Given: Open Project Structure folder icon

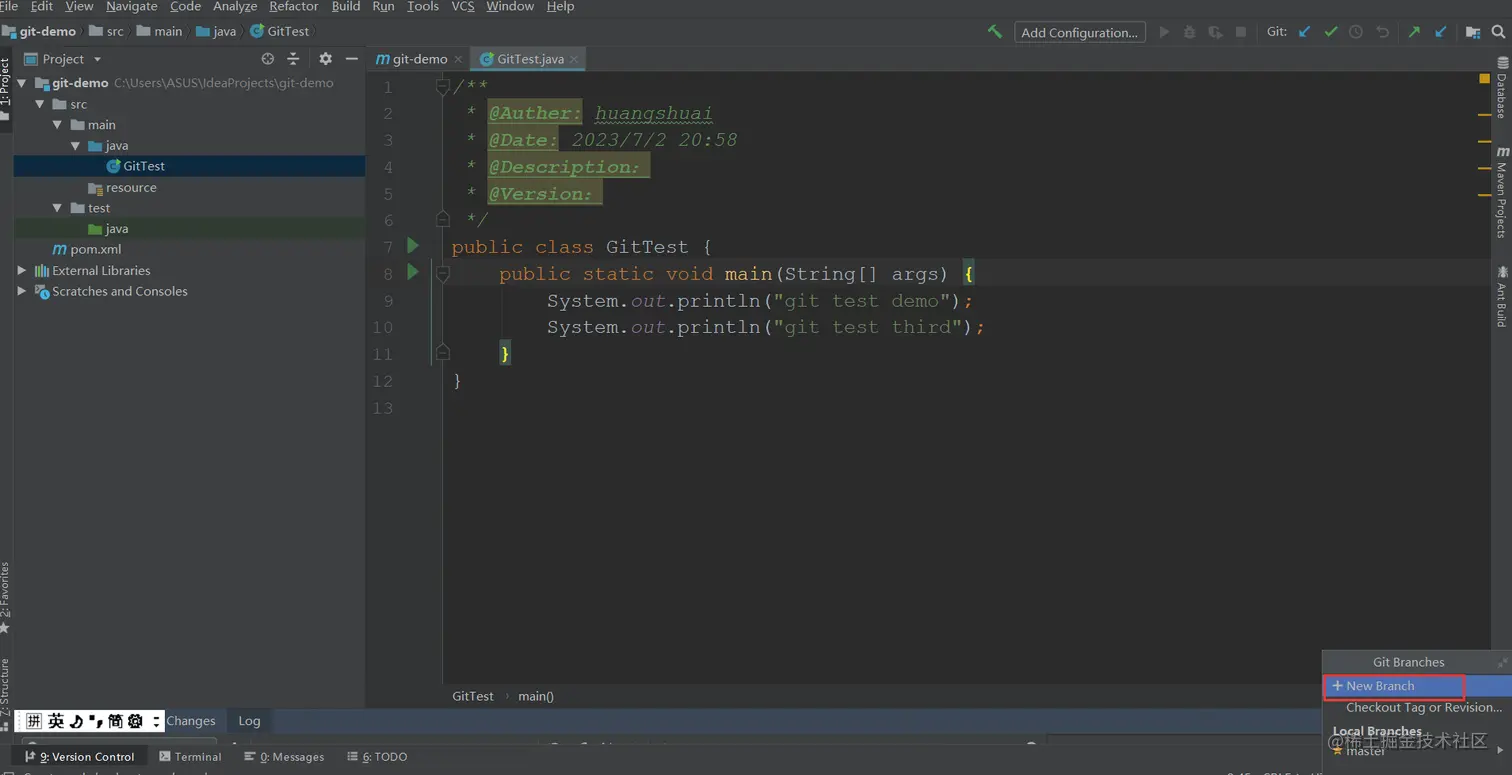Looking at the screenshot, I should pos(1473,32).
